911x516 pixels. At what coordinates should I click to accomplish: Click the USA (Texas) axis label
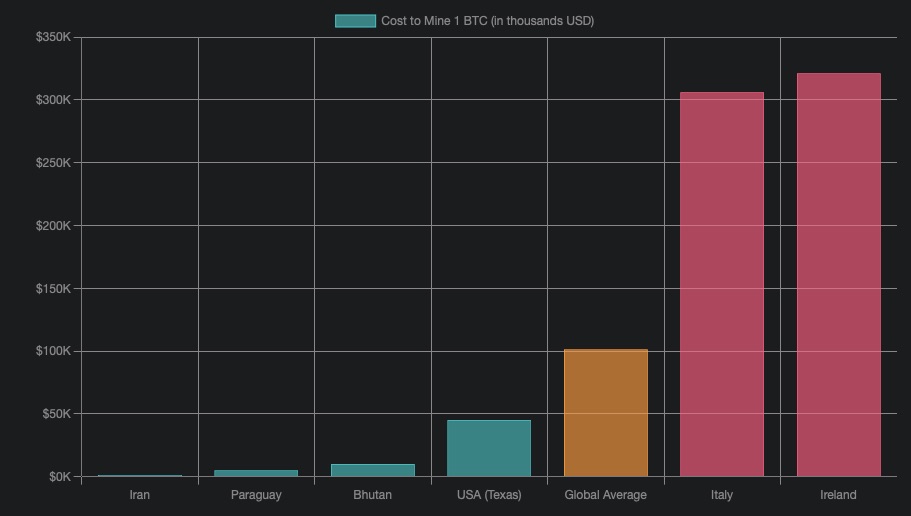[x=489, y=495]
